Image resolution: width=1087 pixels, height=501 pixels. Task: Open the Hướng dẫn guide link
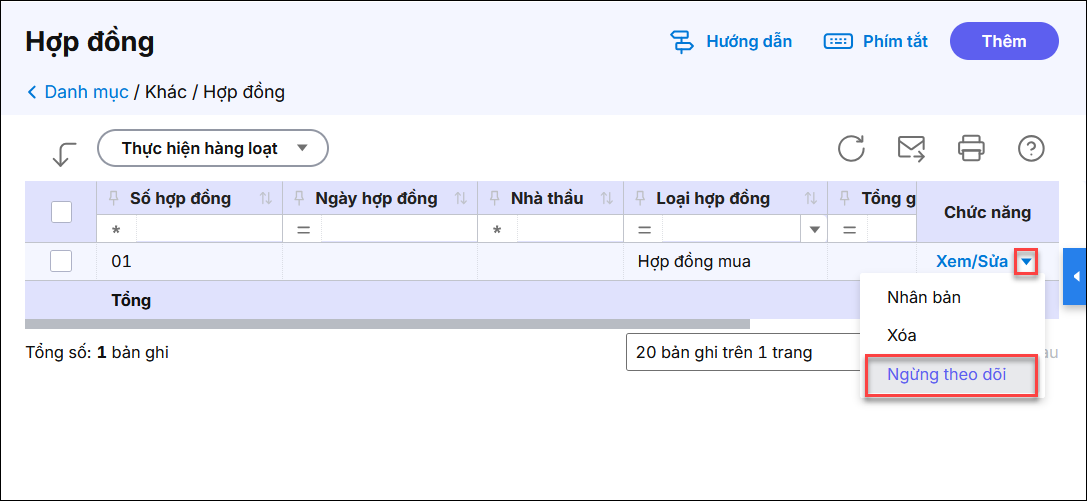coord(731,41)
